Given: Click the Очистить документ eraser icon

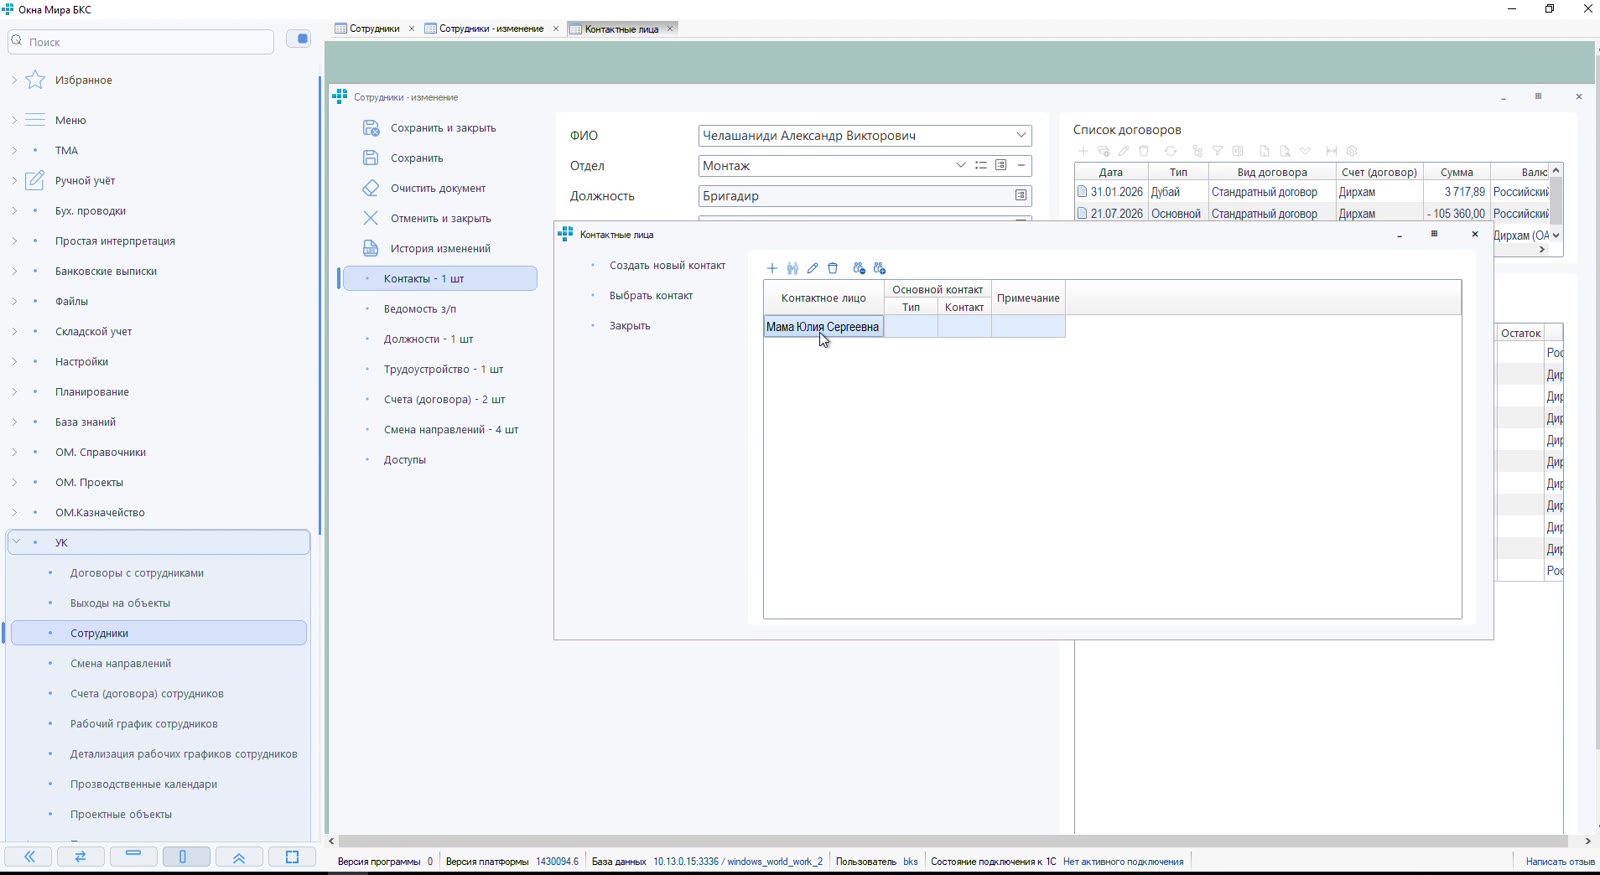Looking at the screenshot, I should point(371,188).
